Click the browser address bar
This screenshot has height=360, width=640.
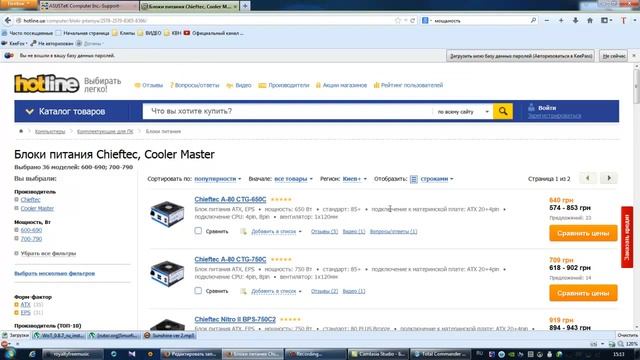[x=204, y=20]
